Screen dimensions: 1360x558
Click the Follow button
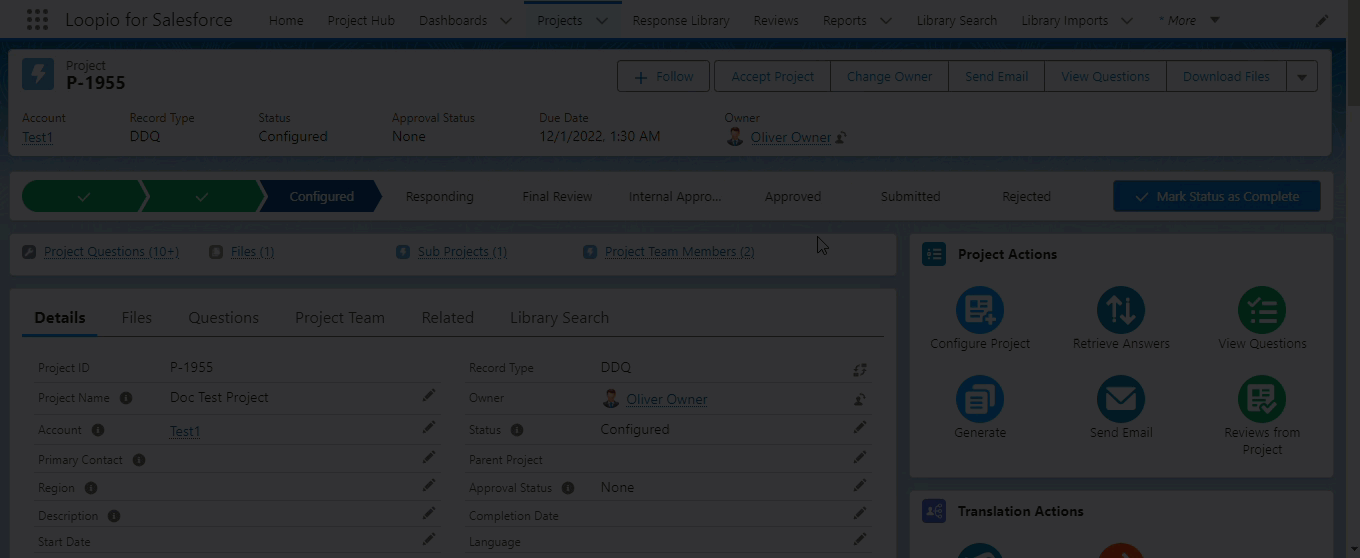click(x=663, y=76)
